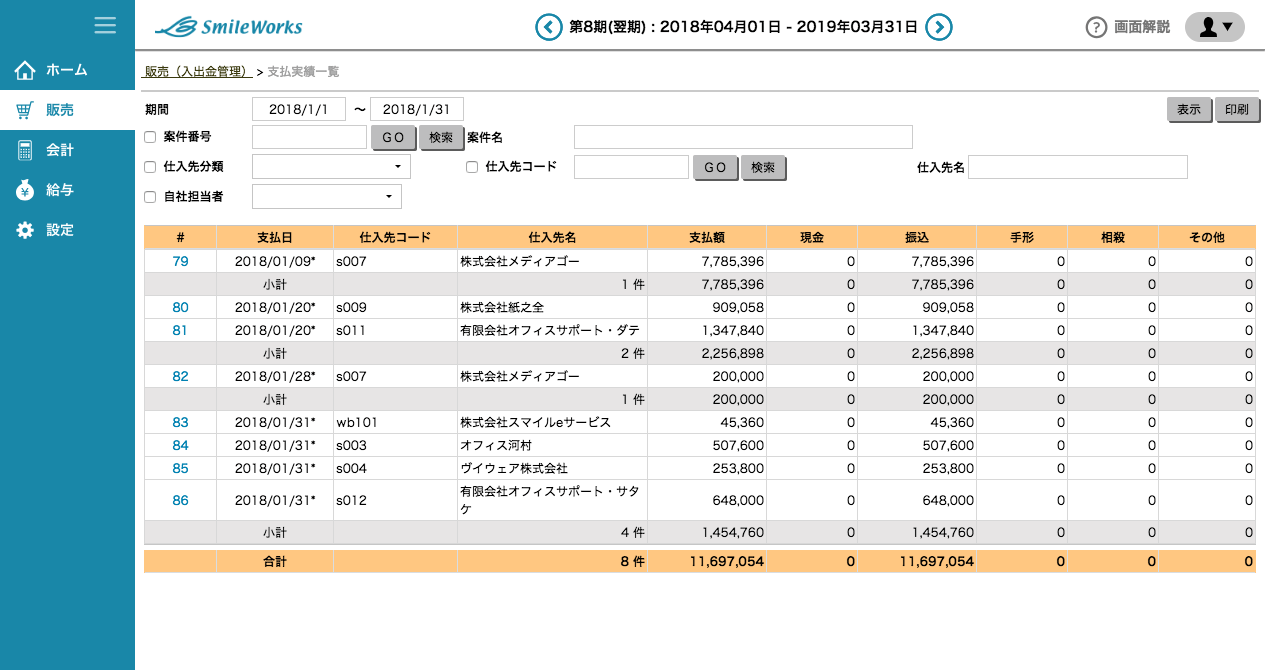The height and width of the screenshot is (670, 1265).
Task: Click the 仕入先名 text field
Action: (1078, 167)
